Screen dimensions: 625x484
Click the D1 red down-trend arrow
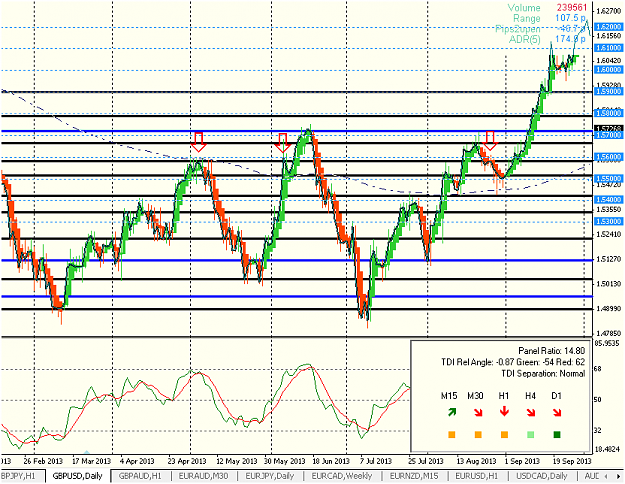[557, 412]
